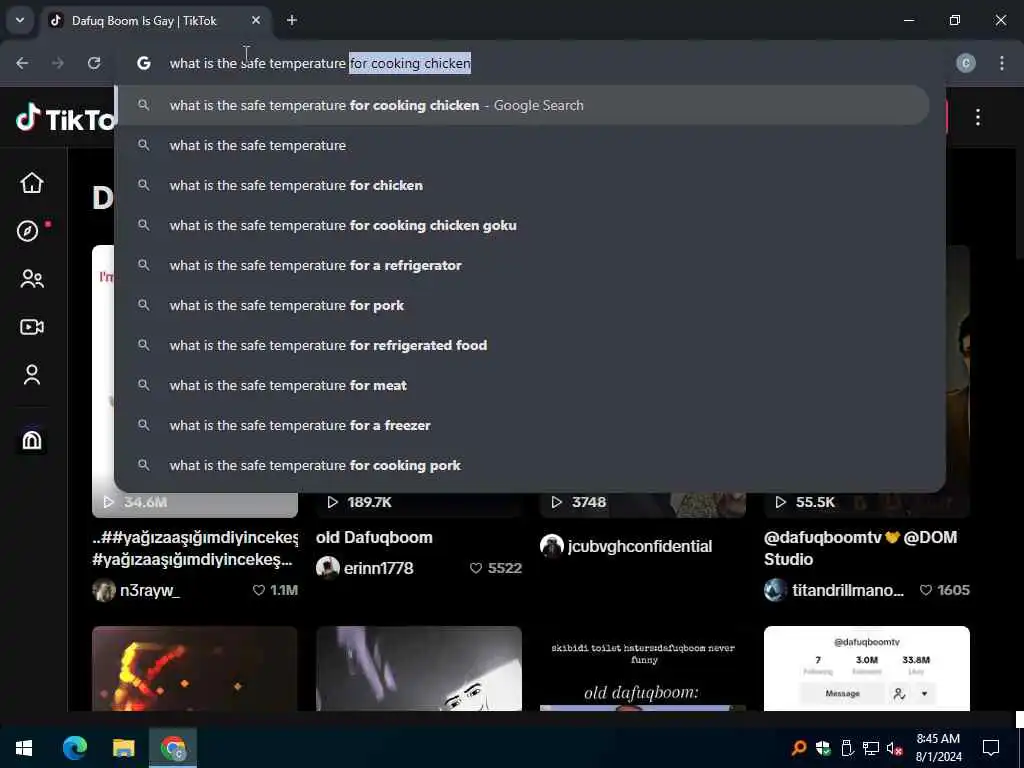Screen dimensions: 1024x768
Task: Like erinn1778 video with 5522 likes
Action: coord(476,568)
